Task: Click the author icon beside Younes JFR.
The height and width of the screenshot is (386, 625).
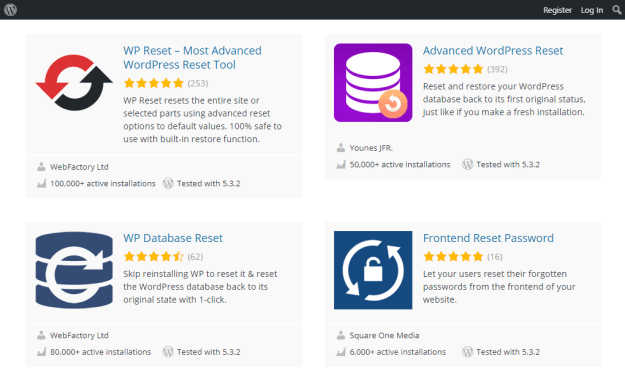Action: [341, 148]
